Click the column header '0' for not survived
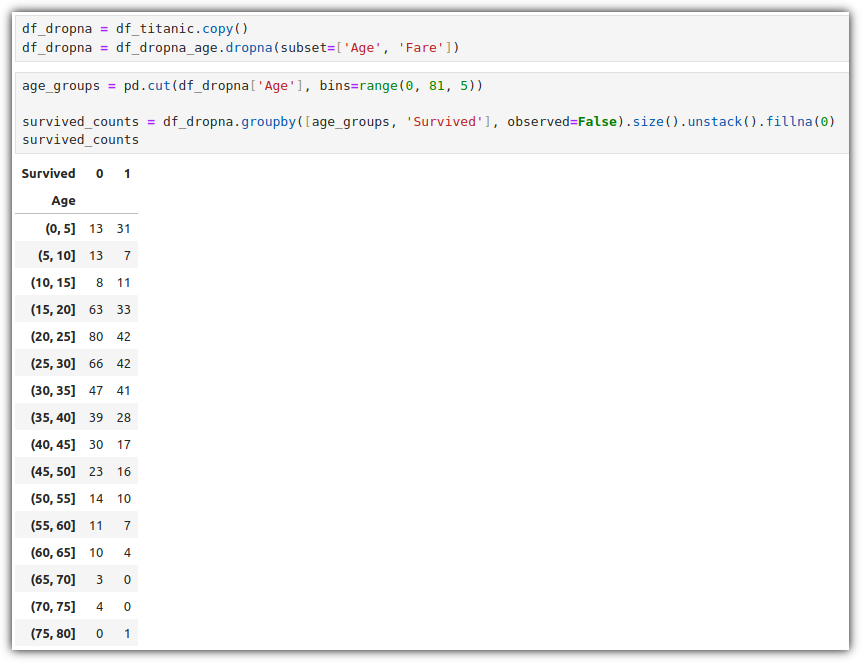Screen dimensions: 862x663 [x=100, y=174]
